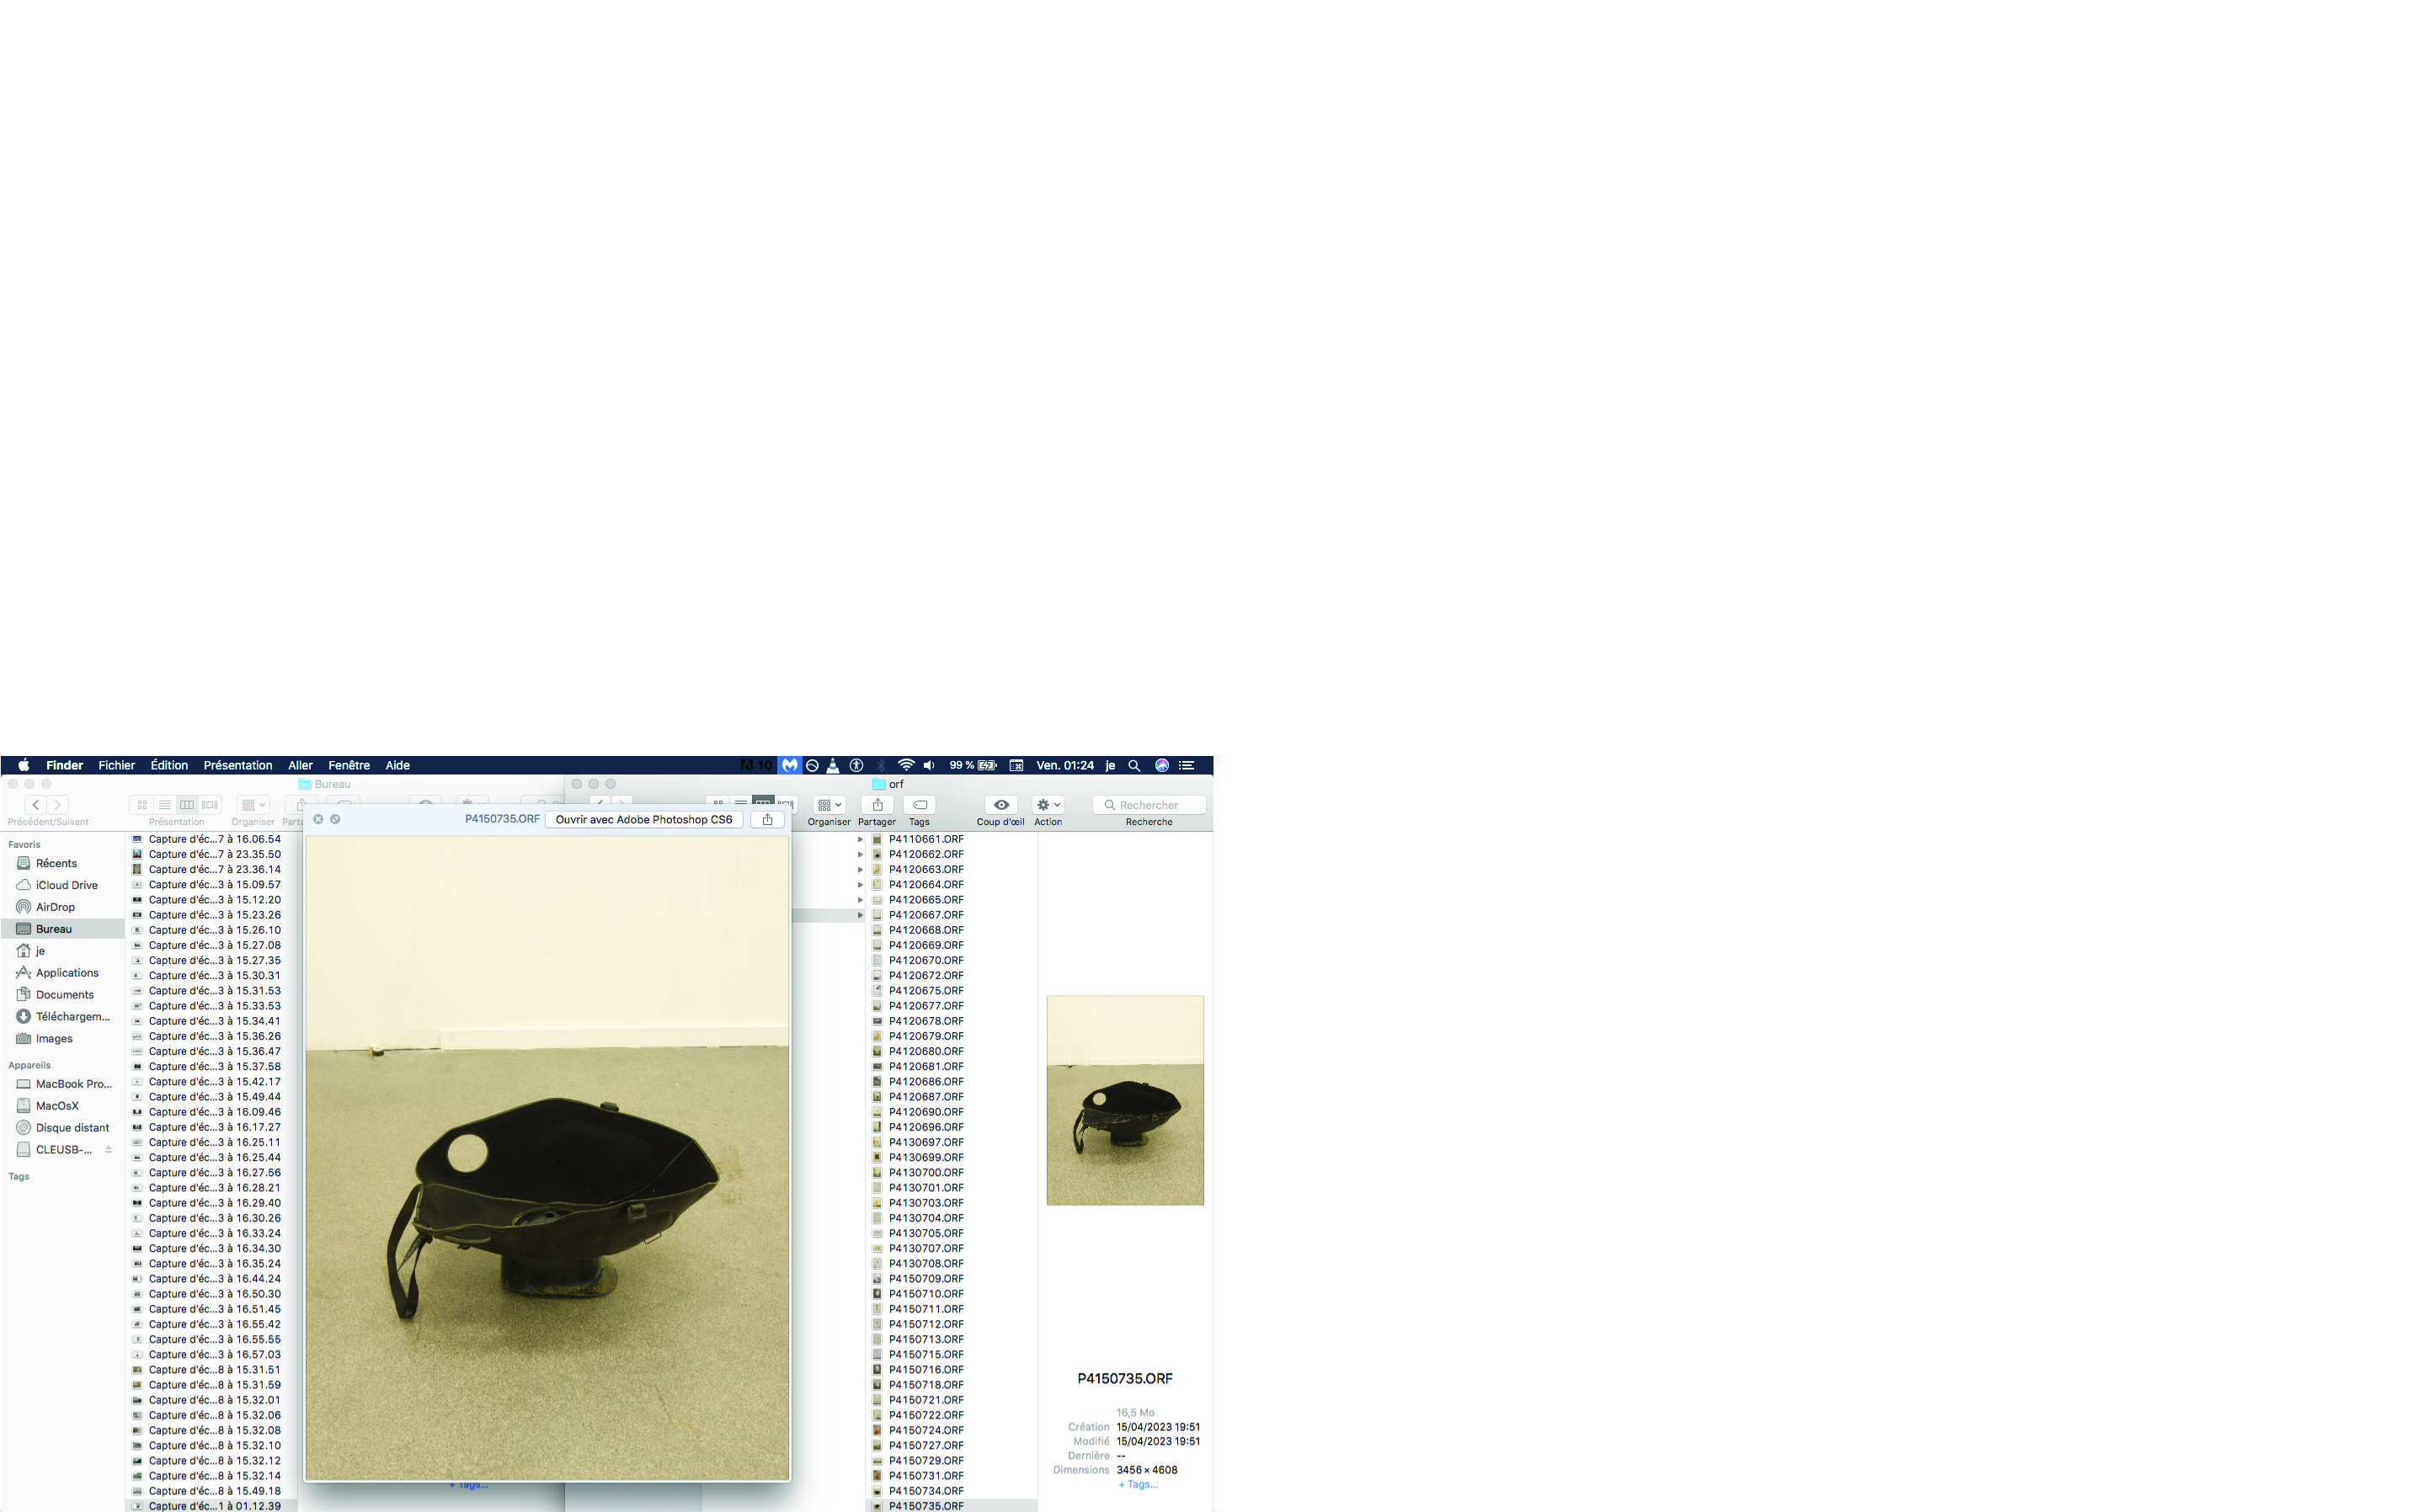Click the share icon in Quick Look preview
Viewport: 2427px width, 1512px height.
tap(767, 819)
